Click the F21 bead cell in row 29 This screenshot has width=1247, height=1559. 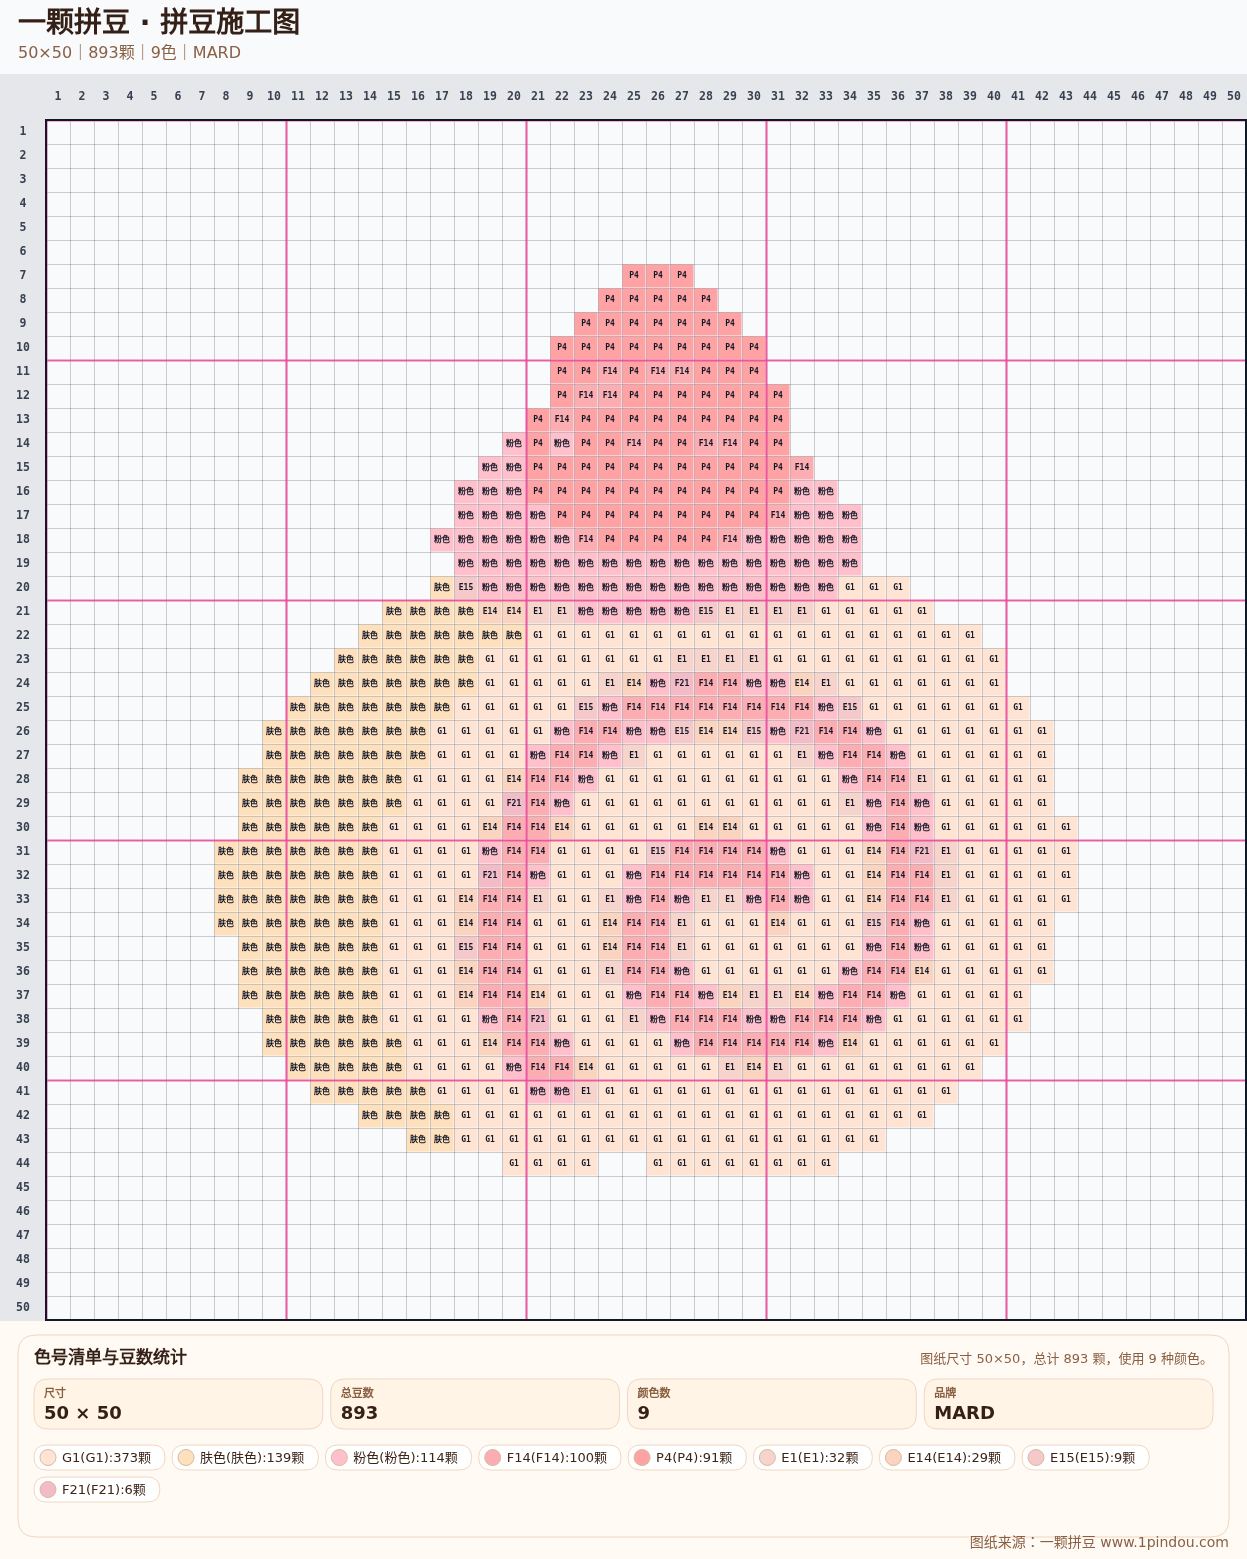click(x=514, y=803)
